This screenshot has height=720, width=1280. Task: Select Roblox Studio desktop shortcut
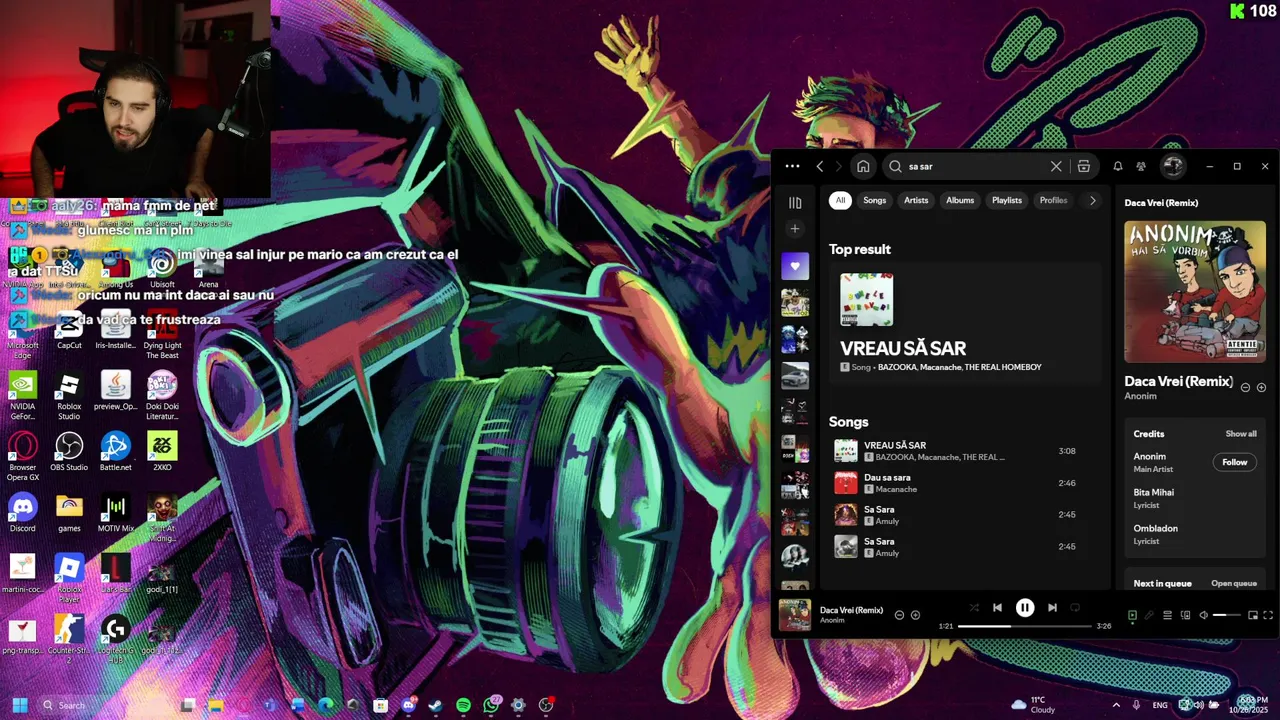(69, 395)
